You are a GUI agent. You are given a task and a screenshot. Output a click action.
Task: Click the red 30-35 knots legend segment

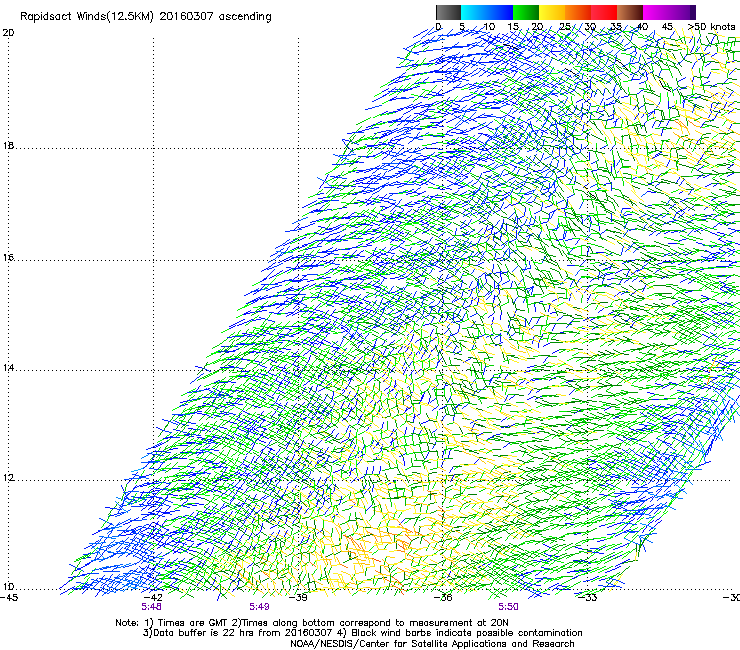click(604, 12)
